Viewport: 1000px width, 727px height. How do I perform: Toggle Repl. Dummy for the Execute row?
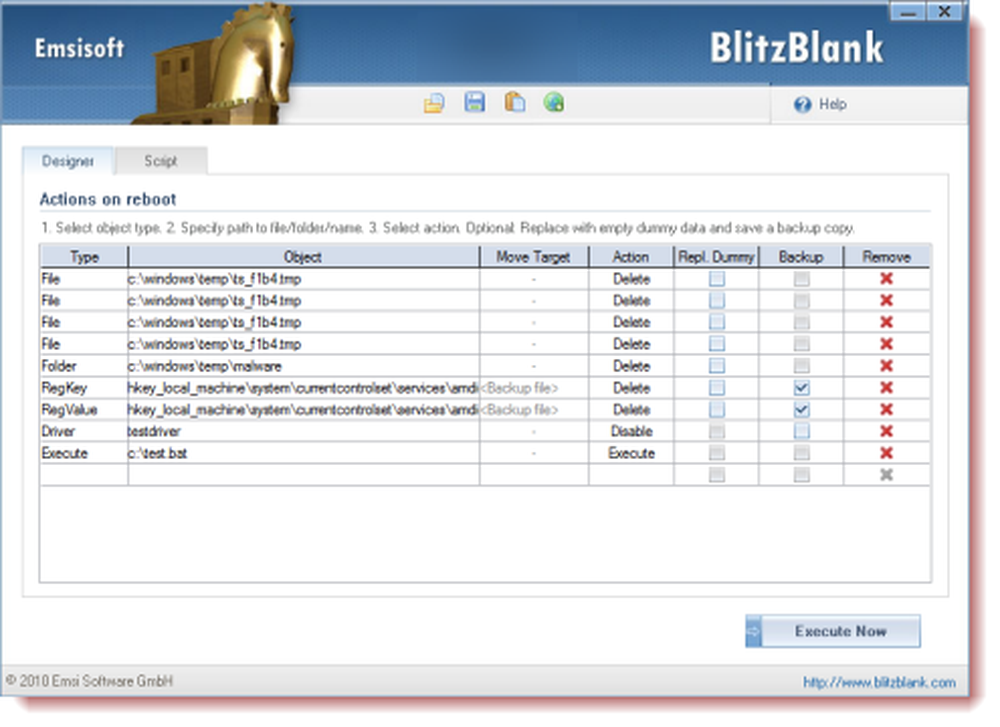click(717, 453)
